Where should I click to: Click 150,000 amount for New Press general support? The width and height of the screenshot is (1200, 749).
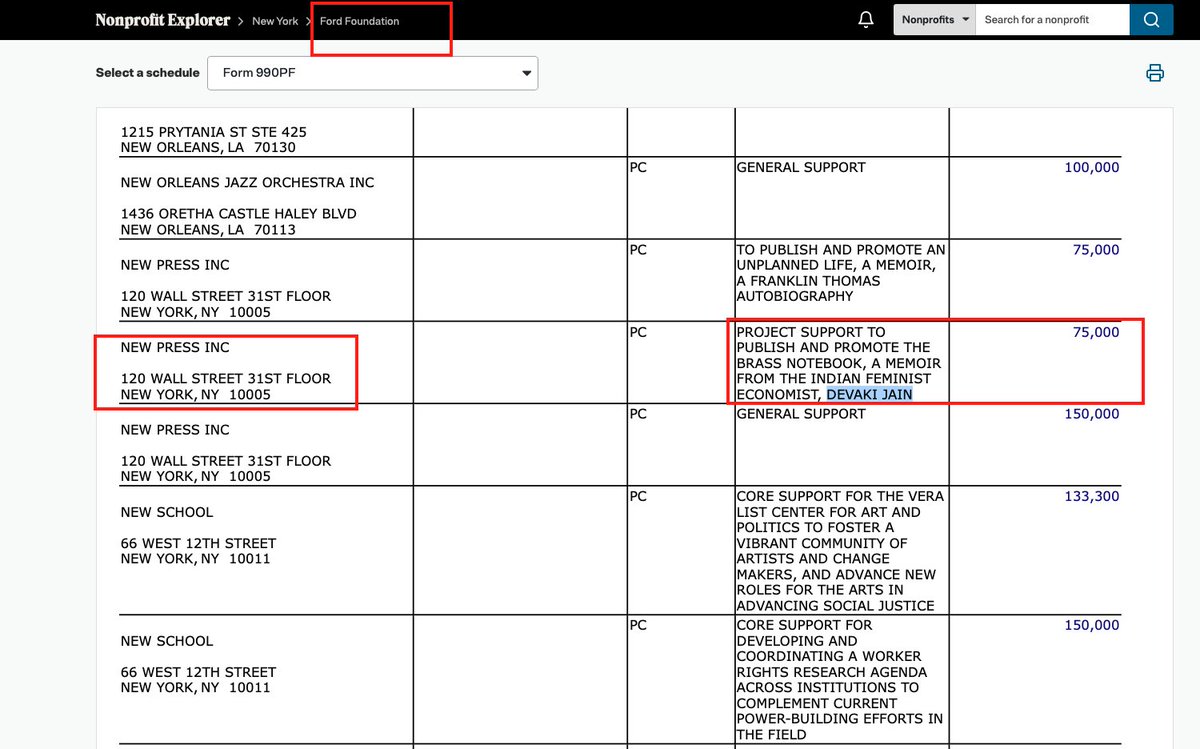[x=1092, y=415]
